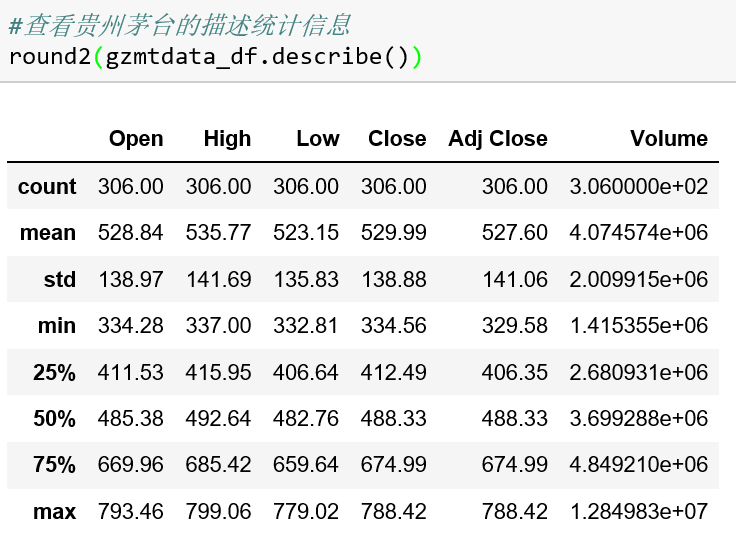
Task: Click 50% Volume value 3.699288e+06
Action: [639, 418]
